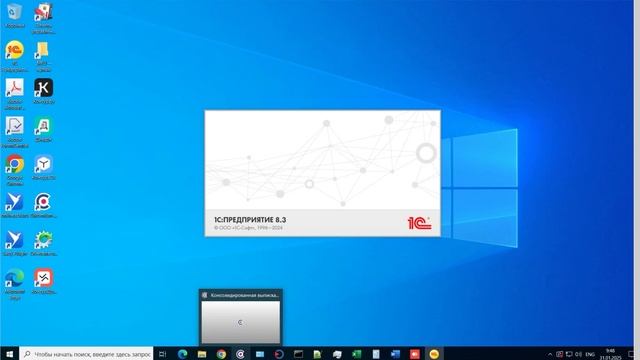640x360 pixels.
Task: Open the notification center
Action: click(631, 354)
